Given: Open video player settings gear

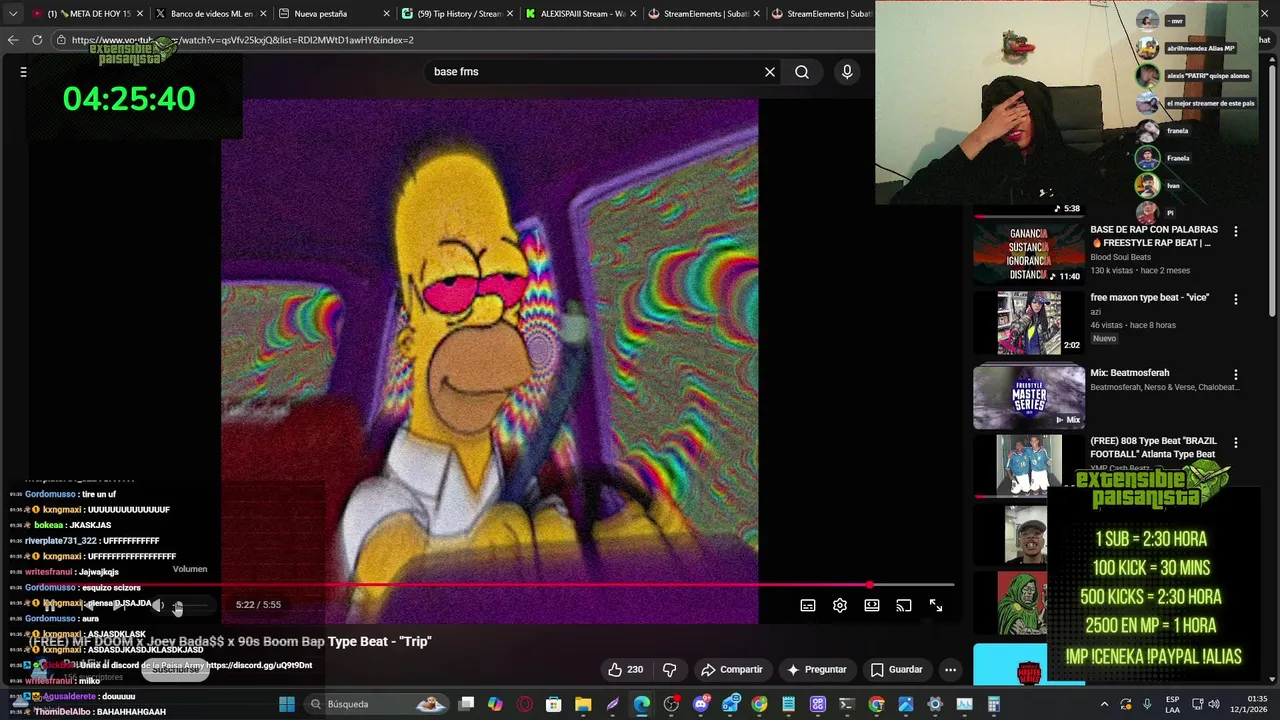Looking at the screenshot, I should 840,605.
